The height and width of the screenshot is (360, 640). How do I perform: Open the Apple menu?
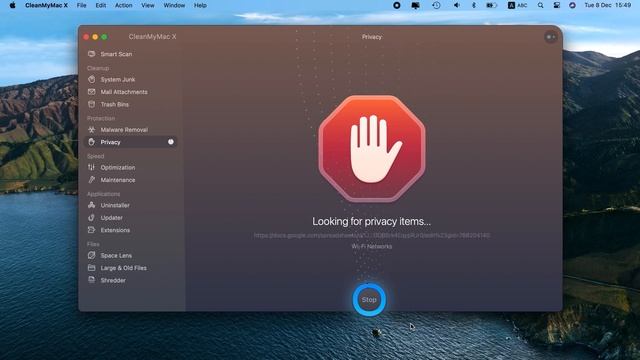click(12, 5)
